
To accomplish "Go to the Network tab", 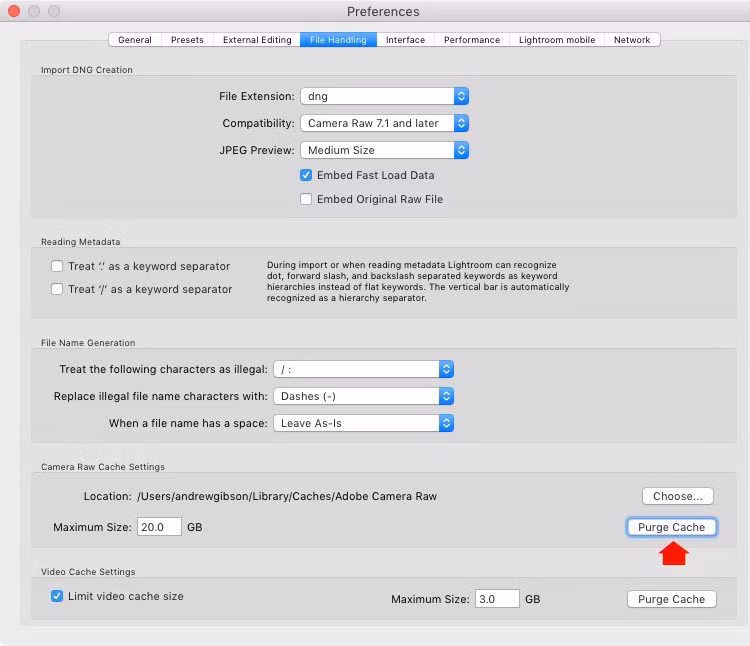I will [x=632, y=40].
